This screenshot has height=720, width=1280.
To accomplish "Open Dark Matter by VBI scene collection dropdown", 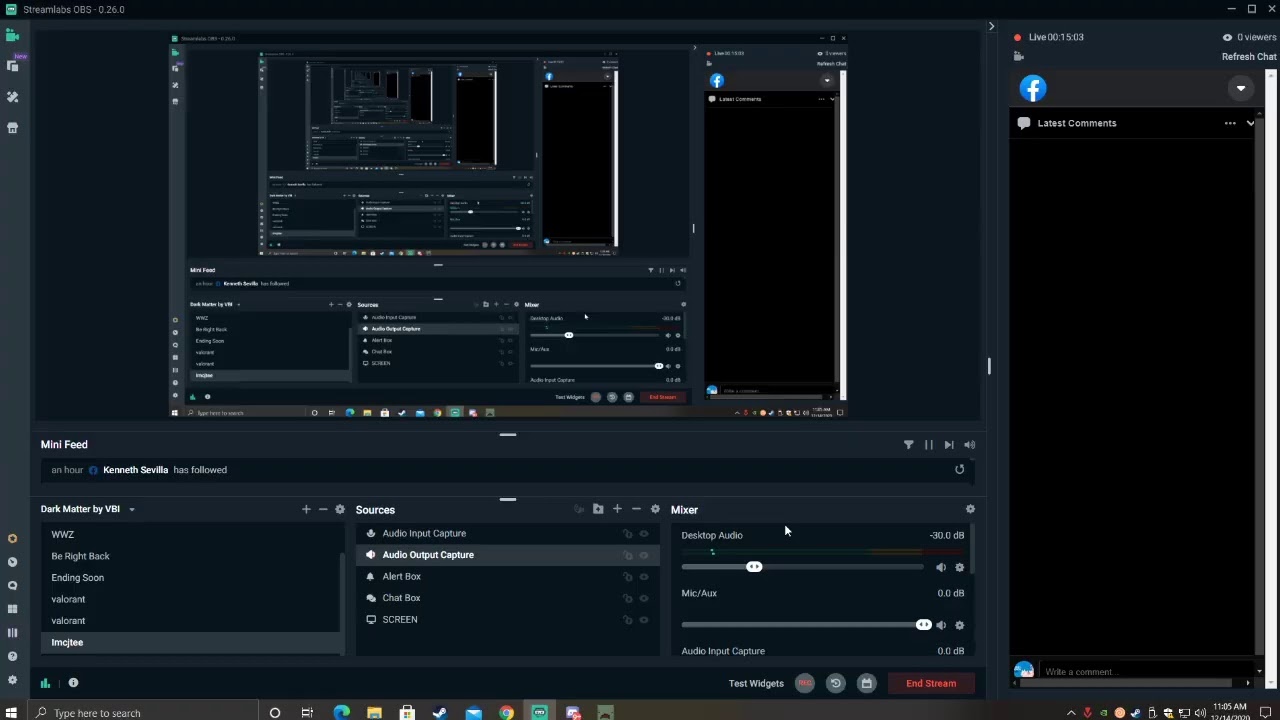I will click(131, 509).
